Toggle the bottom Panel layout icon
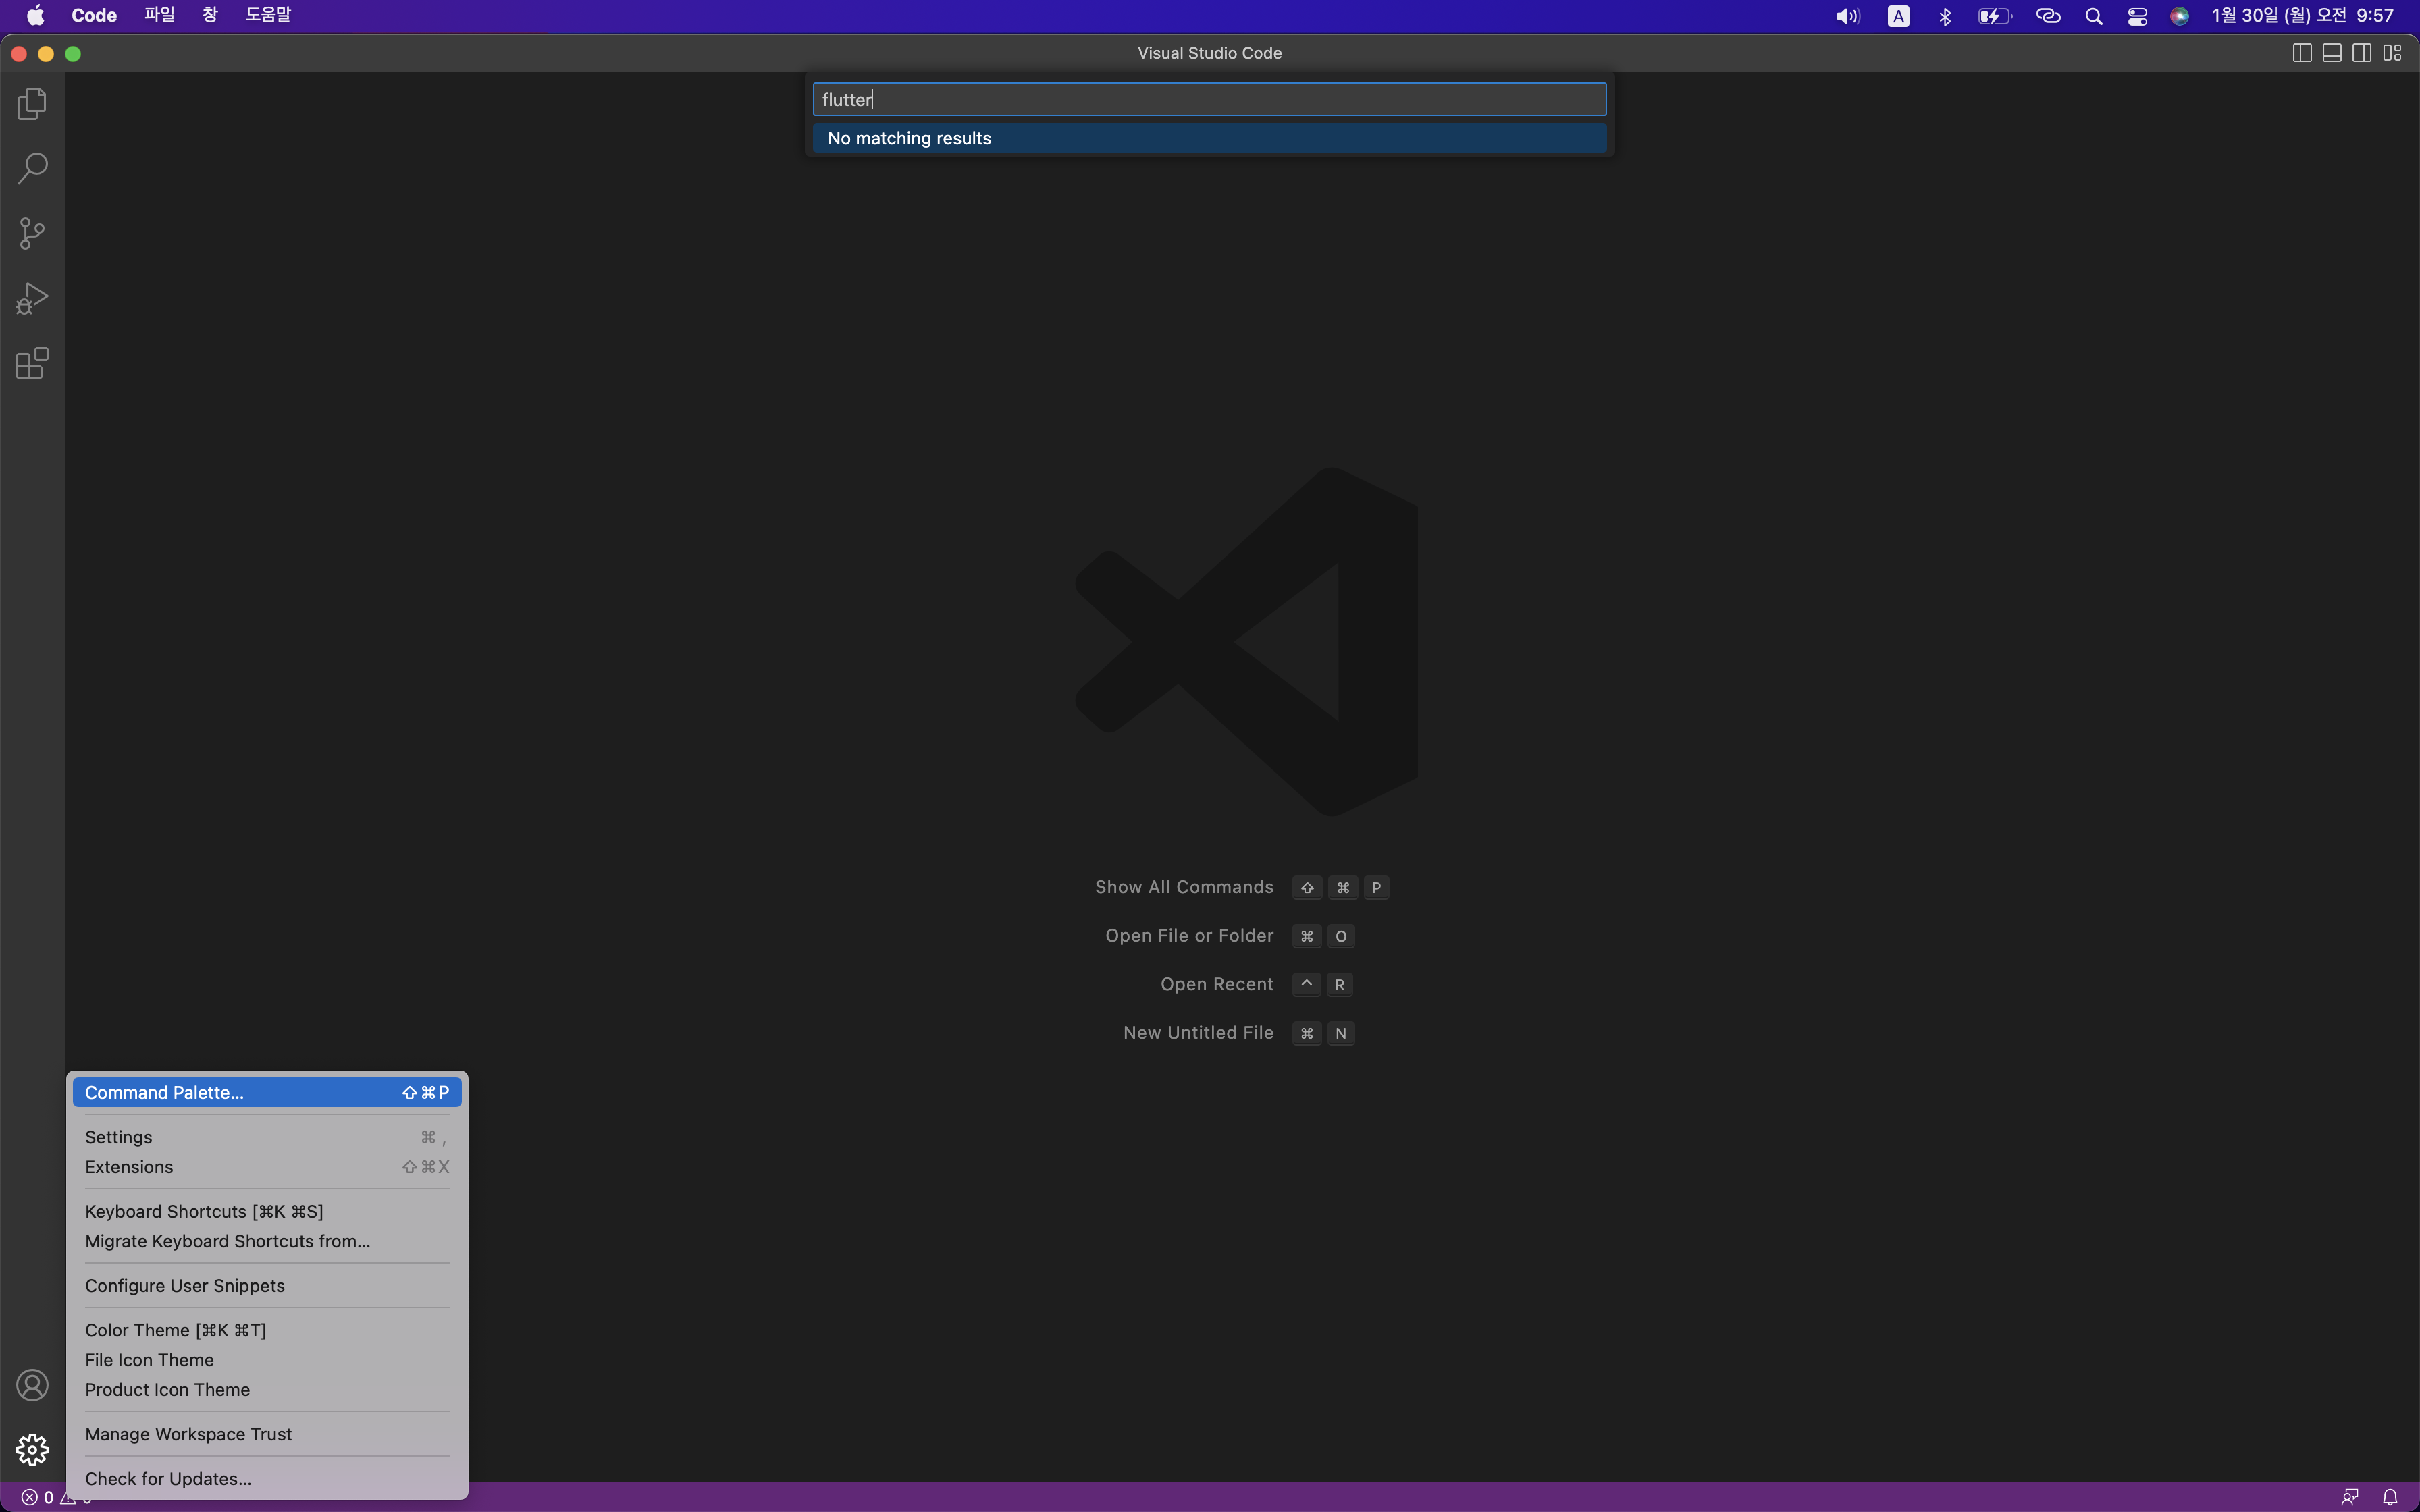The height and width of the screenshot is (1512, 2420). click(x=2331, y=53)
